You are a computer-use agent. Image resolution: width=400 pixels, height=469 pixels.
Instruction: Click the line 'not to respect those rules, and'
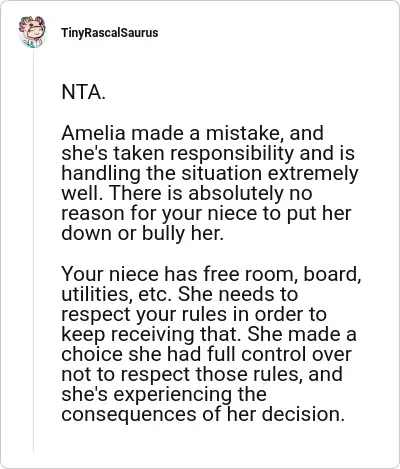click(x=202, y=374)
